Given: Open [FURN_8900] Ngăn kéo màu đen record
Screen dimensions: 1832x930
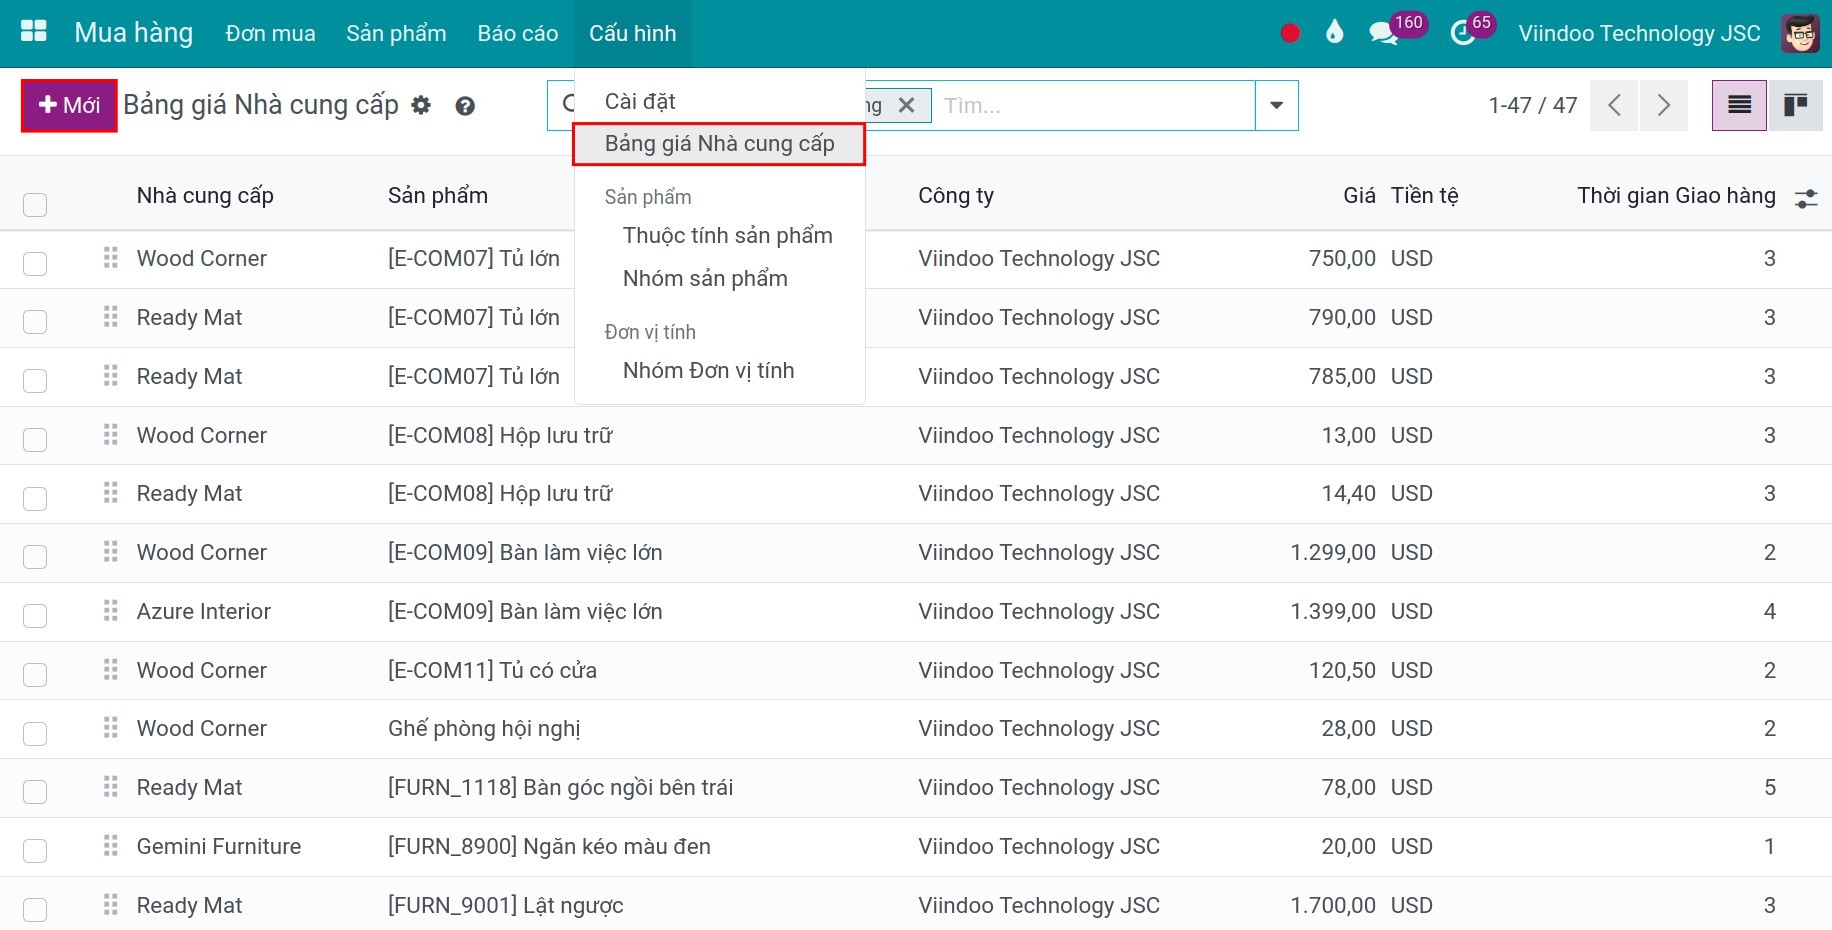Looking at the screenshot, I should pos(549,846).
